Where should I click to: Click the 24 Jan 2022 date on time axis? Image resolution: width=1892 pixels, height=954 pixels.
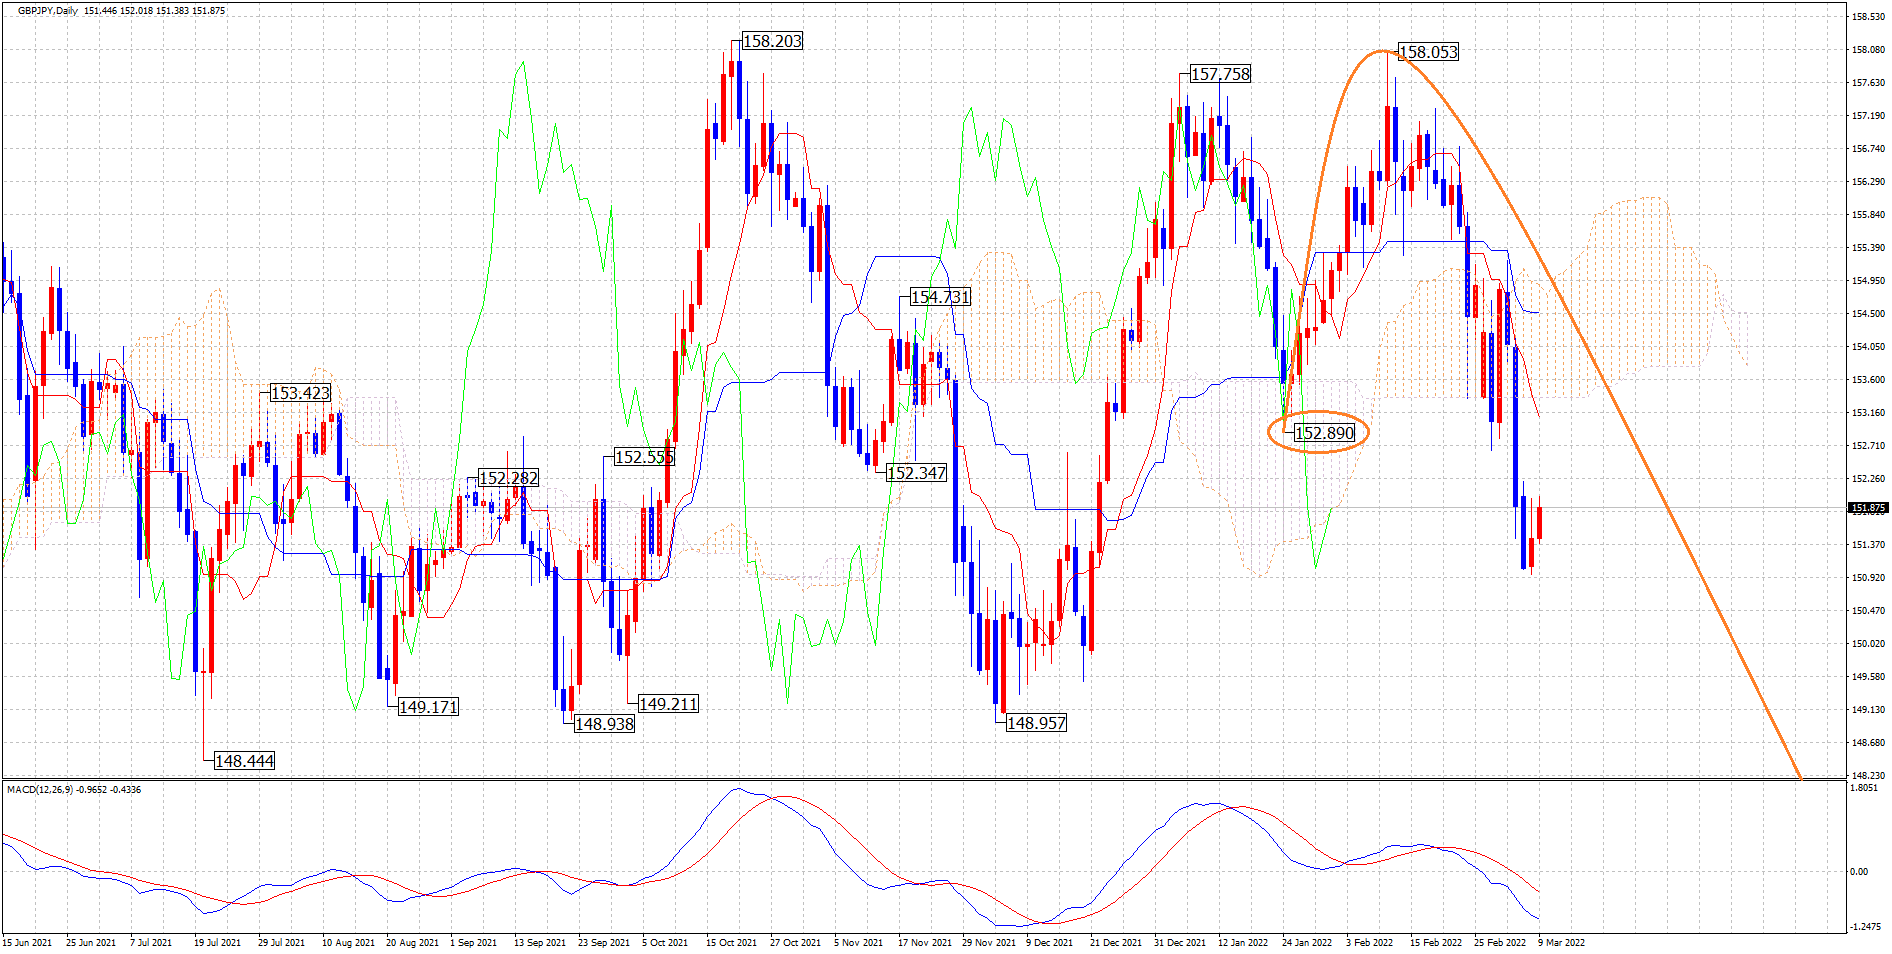pyautogui.click(x=1307, y=942)
